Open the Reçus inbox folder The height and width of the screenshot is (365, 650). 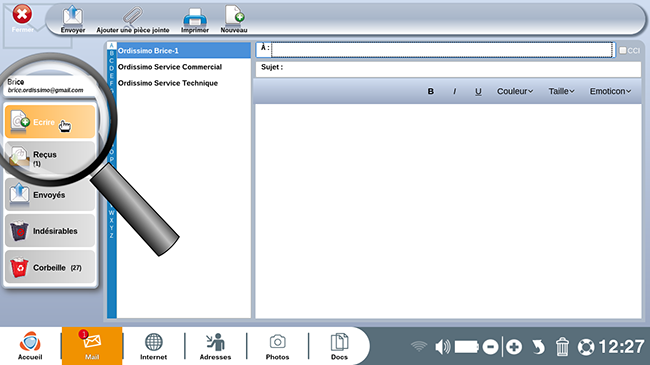coord(50,158)
